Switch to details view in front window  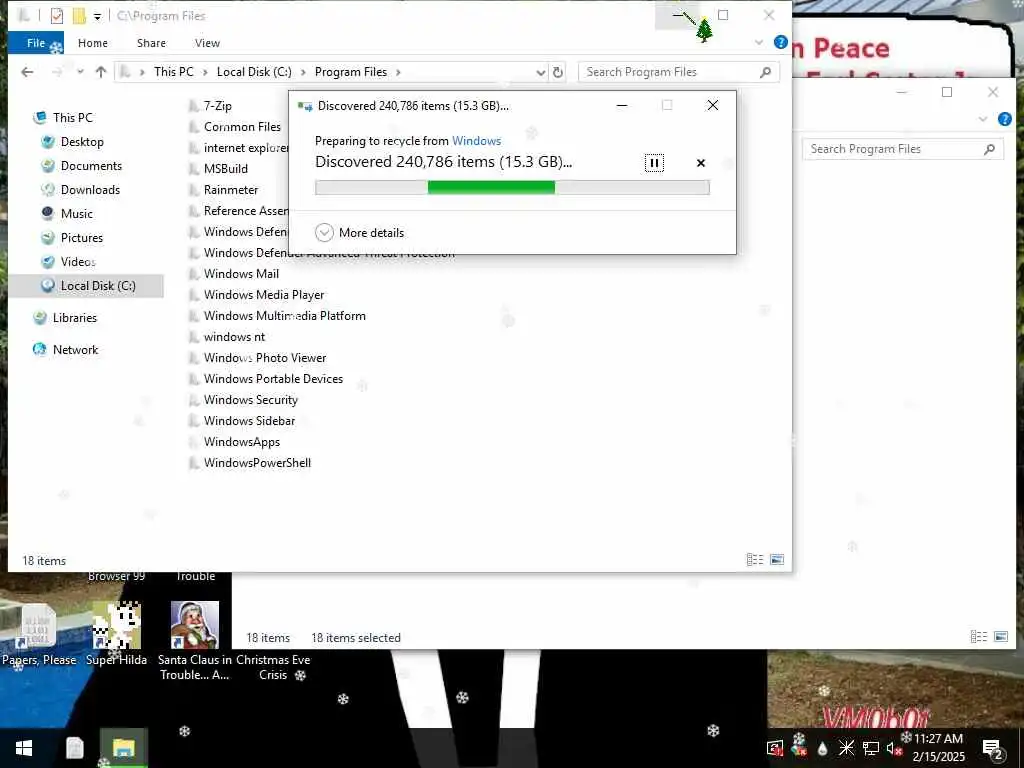tap(755, 560)
